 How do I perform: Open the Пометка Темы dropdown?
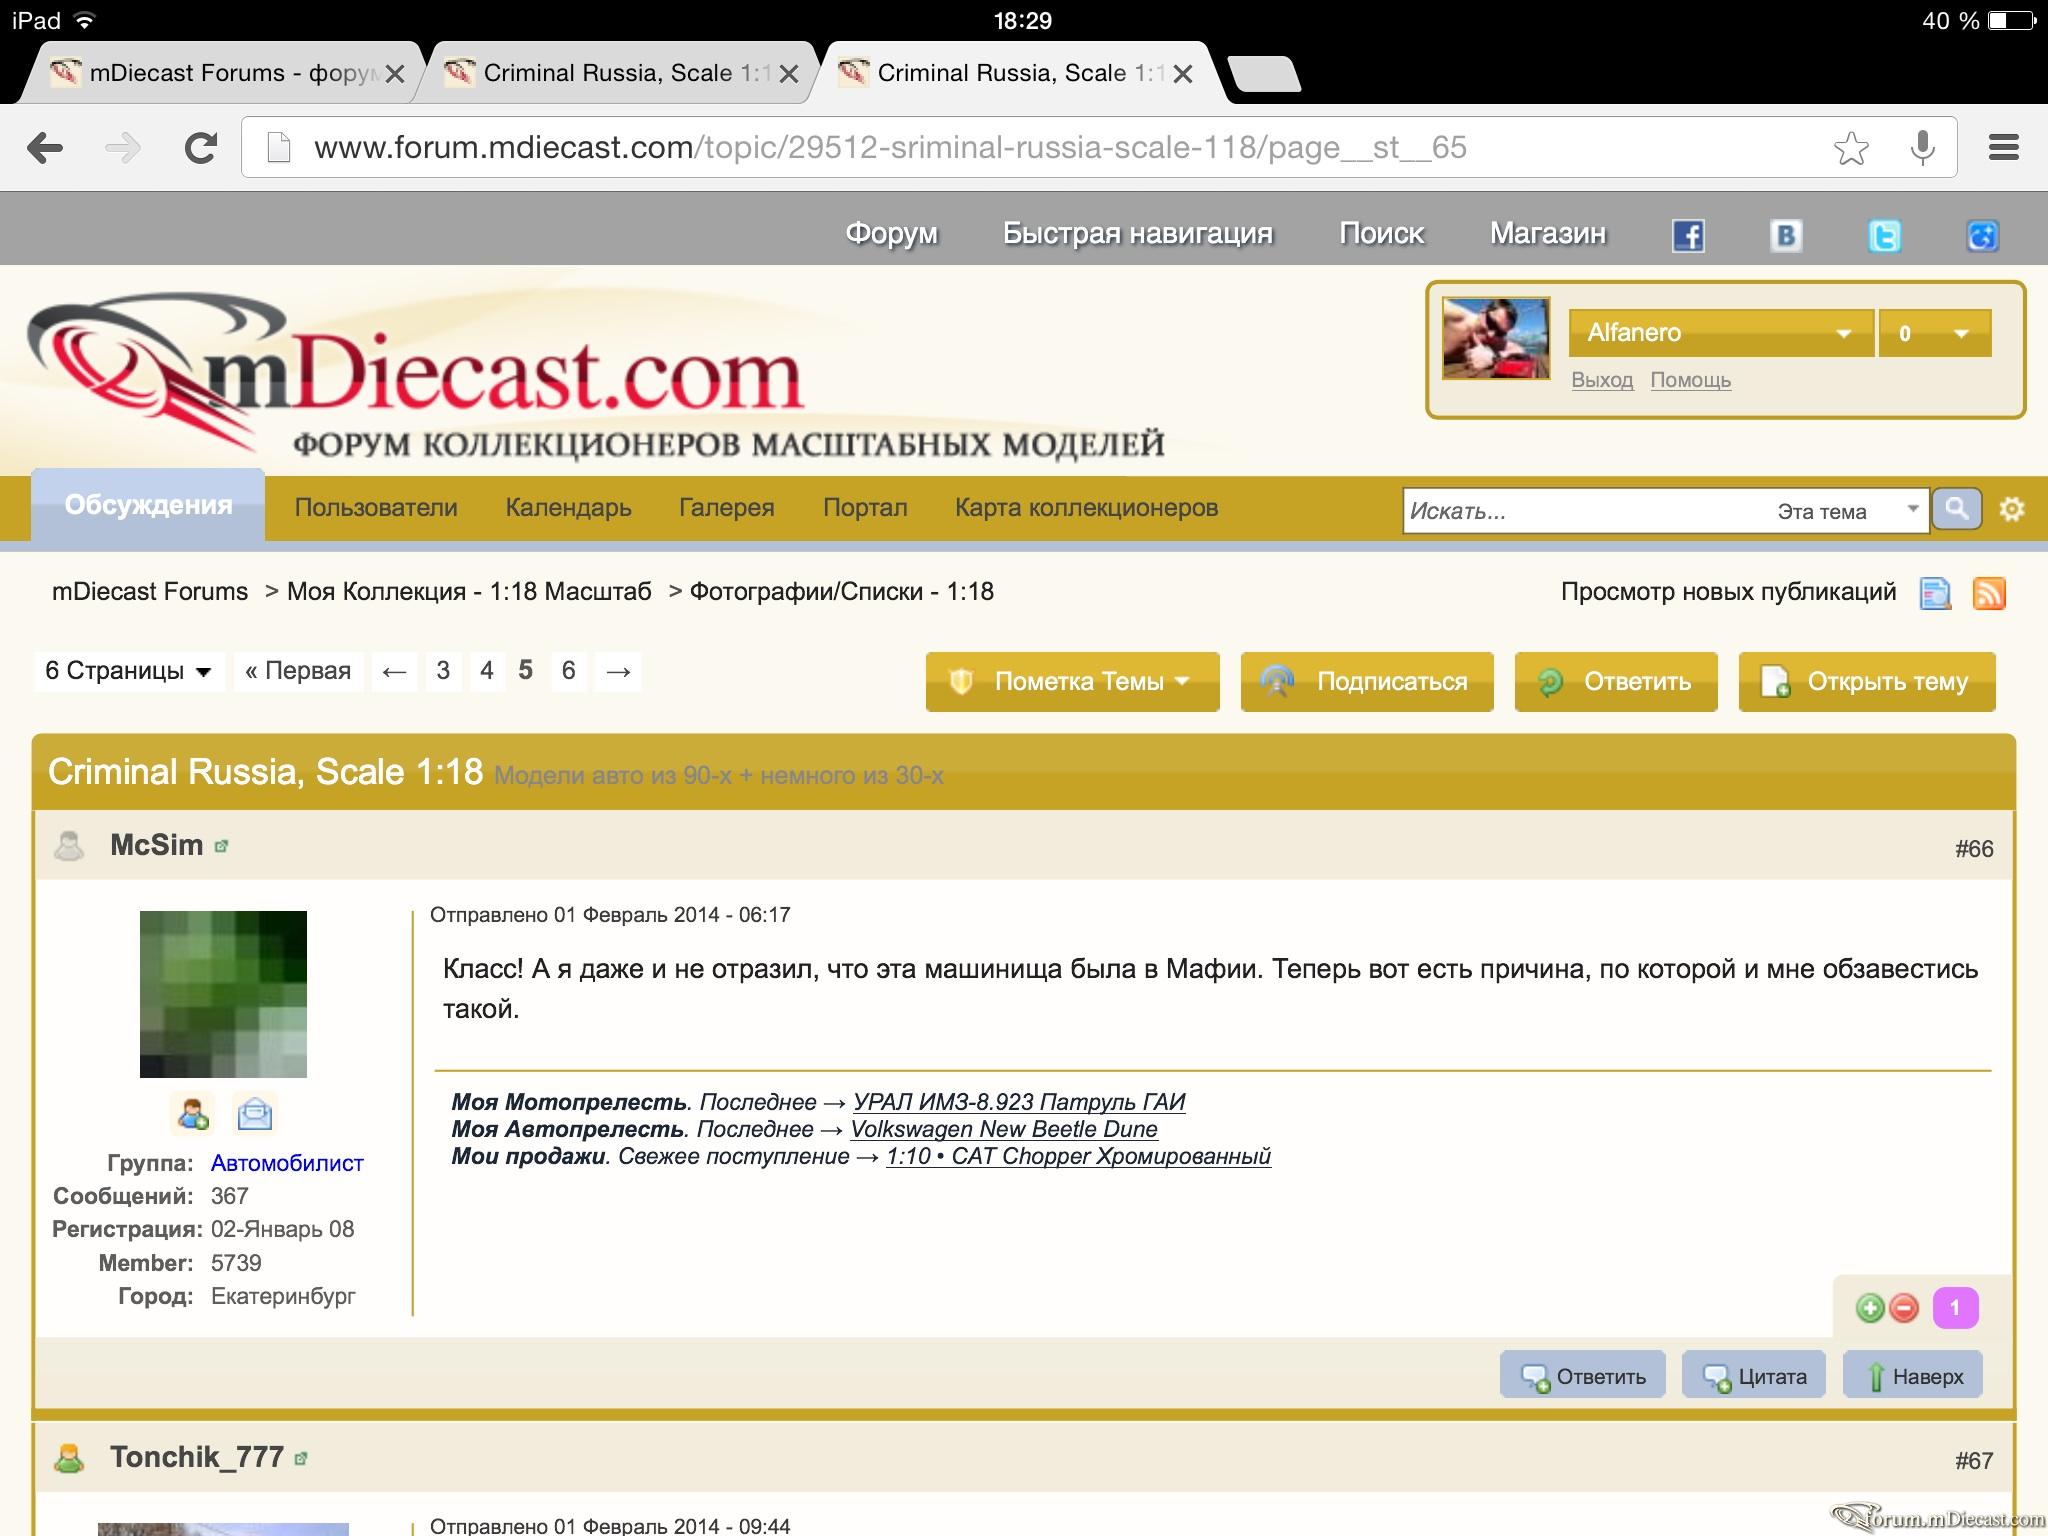[1072, 682]
